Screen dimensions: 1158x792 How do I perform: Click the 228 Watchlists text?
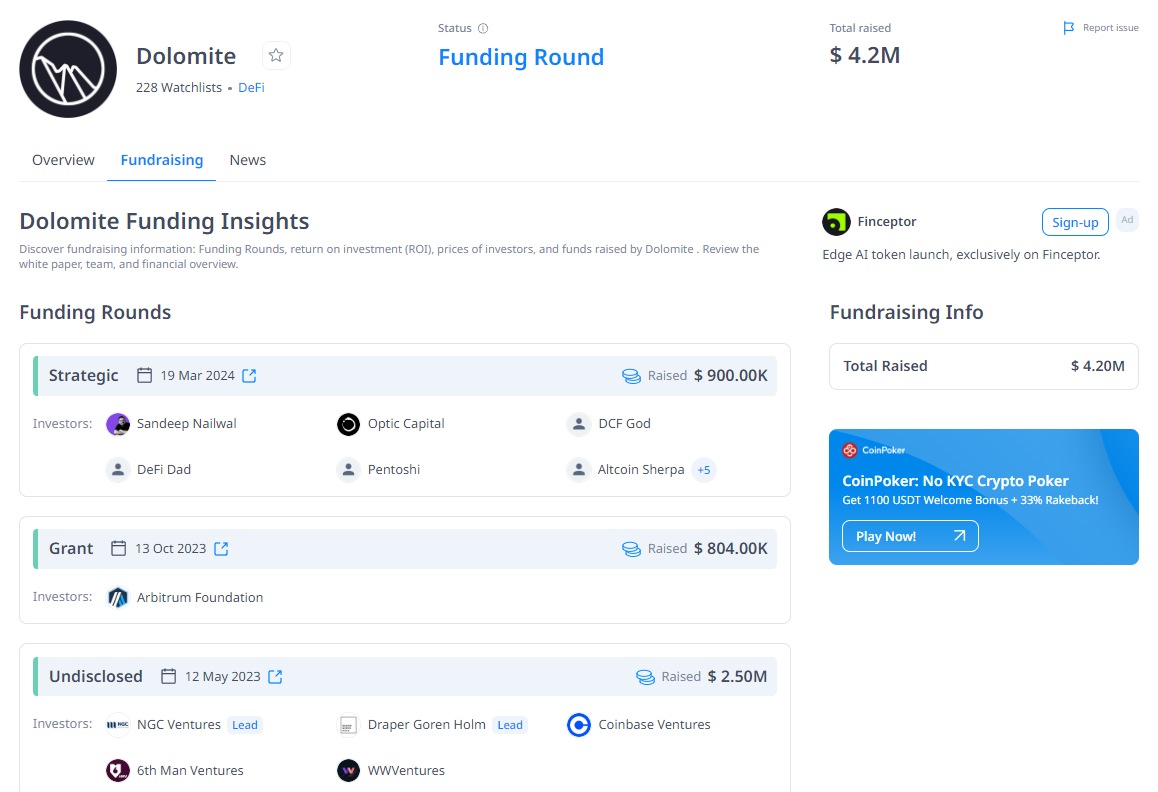pyautogui.click(x=179, y=87)
